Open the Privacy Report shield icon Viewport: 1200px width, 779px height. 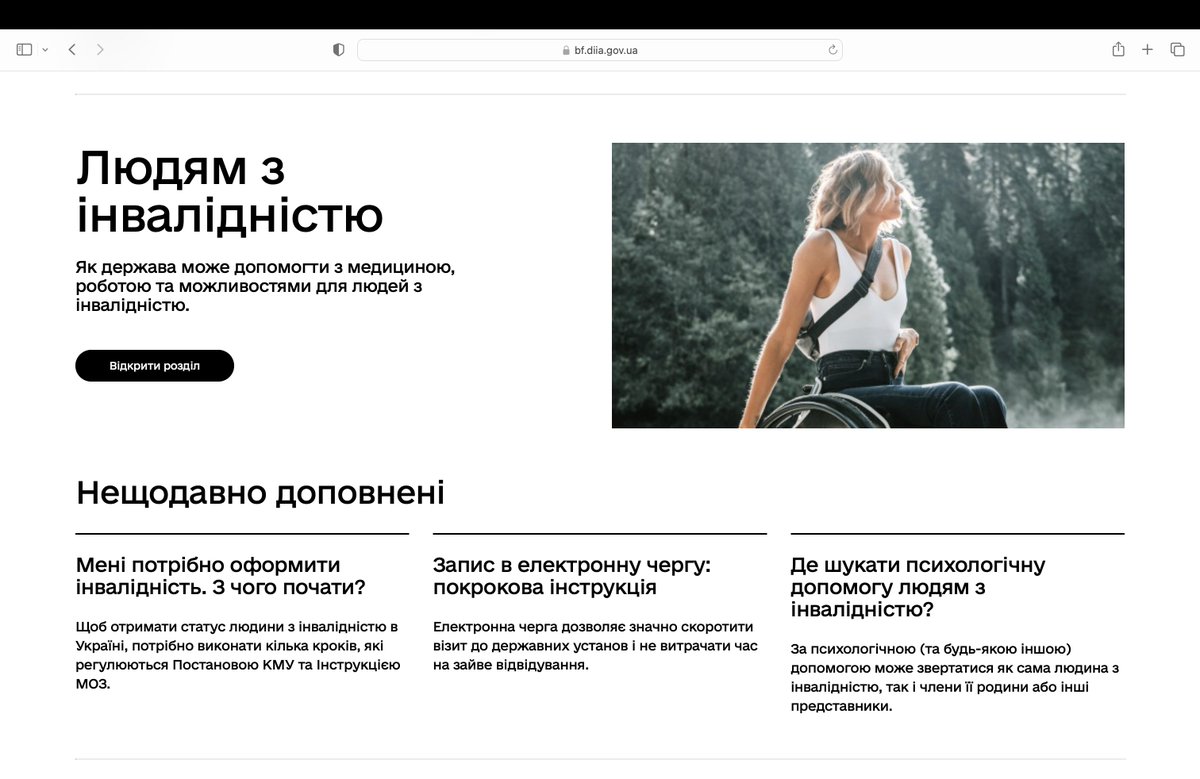pos(338,48)
